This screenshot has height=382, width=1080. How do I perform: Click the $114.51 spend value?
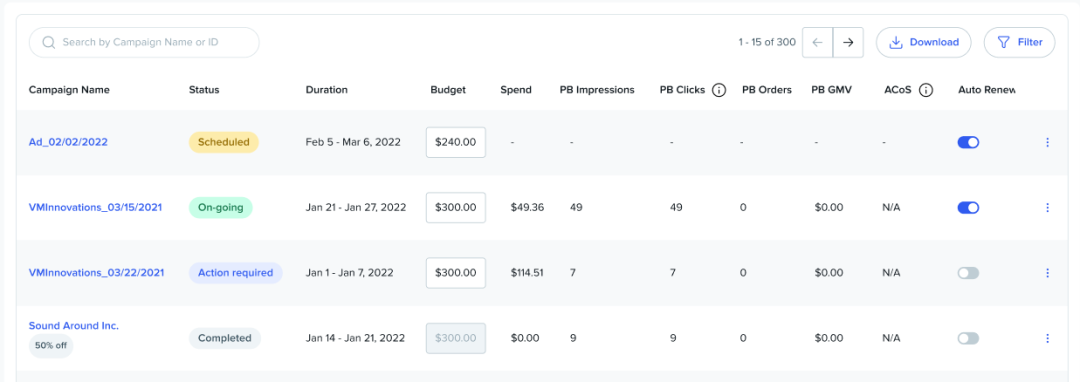click(527, 273)
